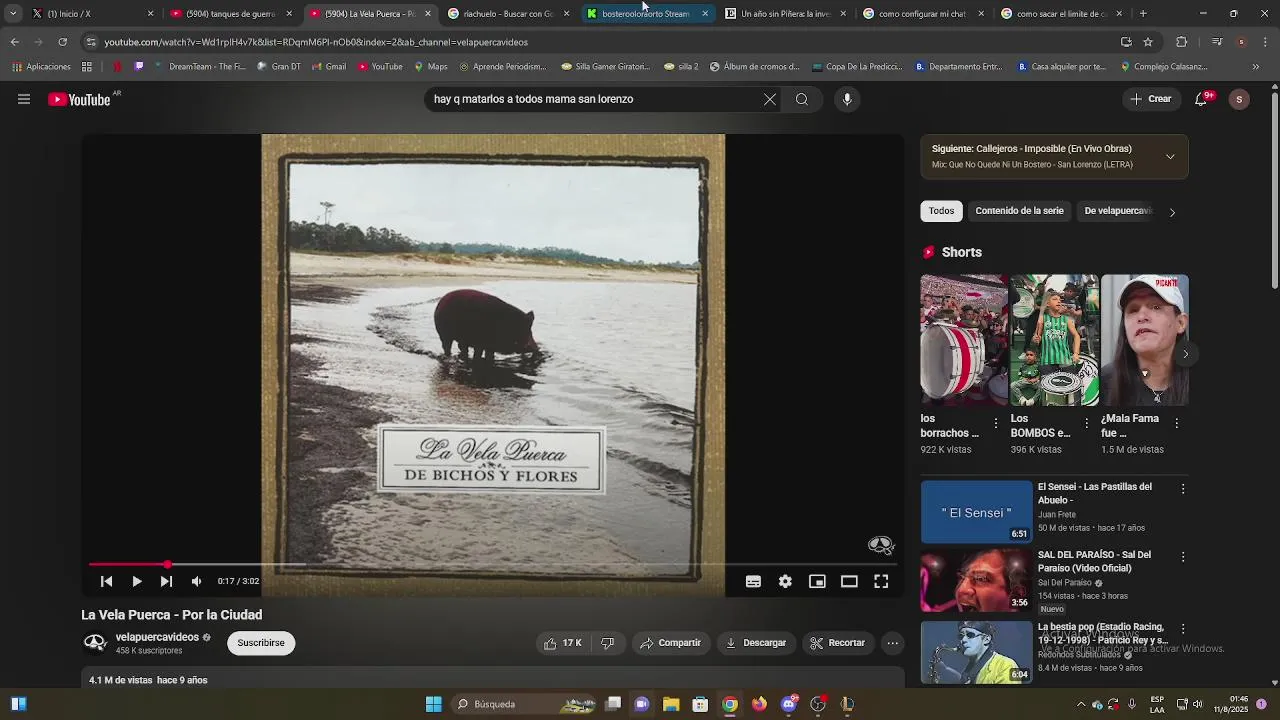This screenshot has width=1280, height=720.
Task: Open options for 'Los BOMBOS' short
Action: tap(1085, 424)
